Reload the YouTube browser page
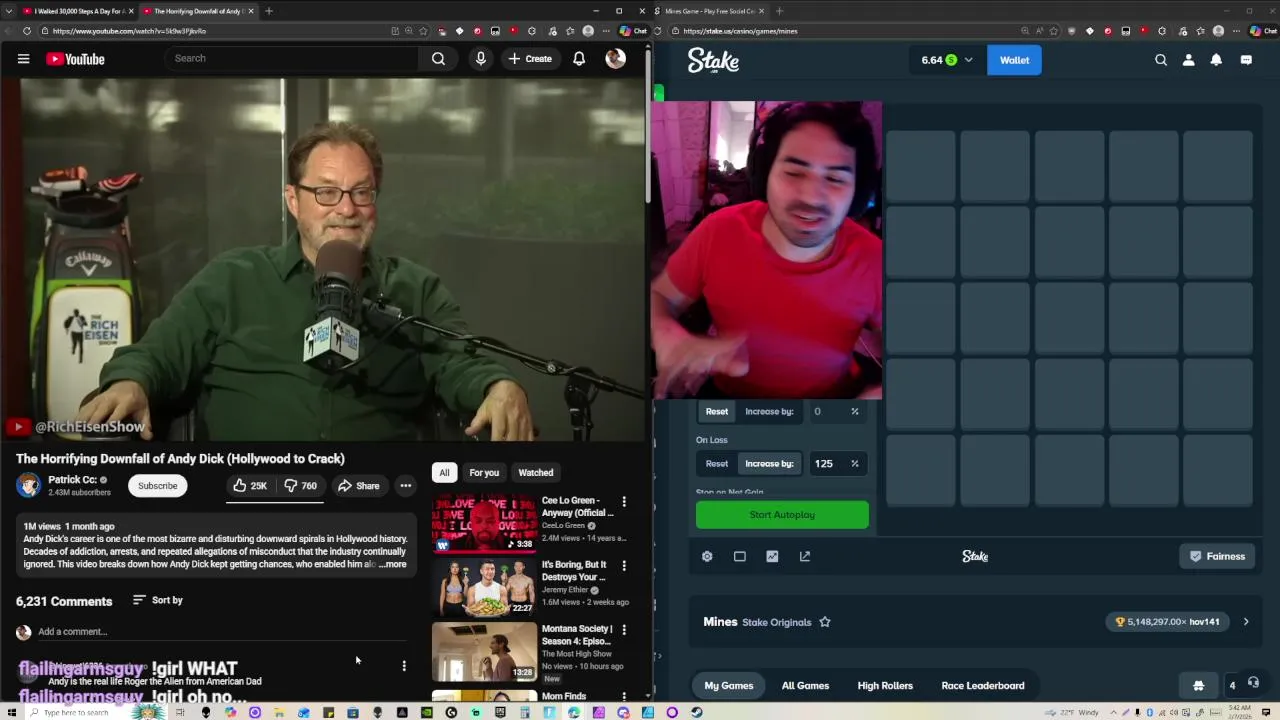Image resolution: width=1280 pixels, height=720 pixels. click(27, 31)
